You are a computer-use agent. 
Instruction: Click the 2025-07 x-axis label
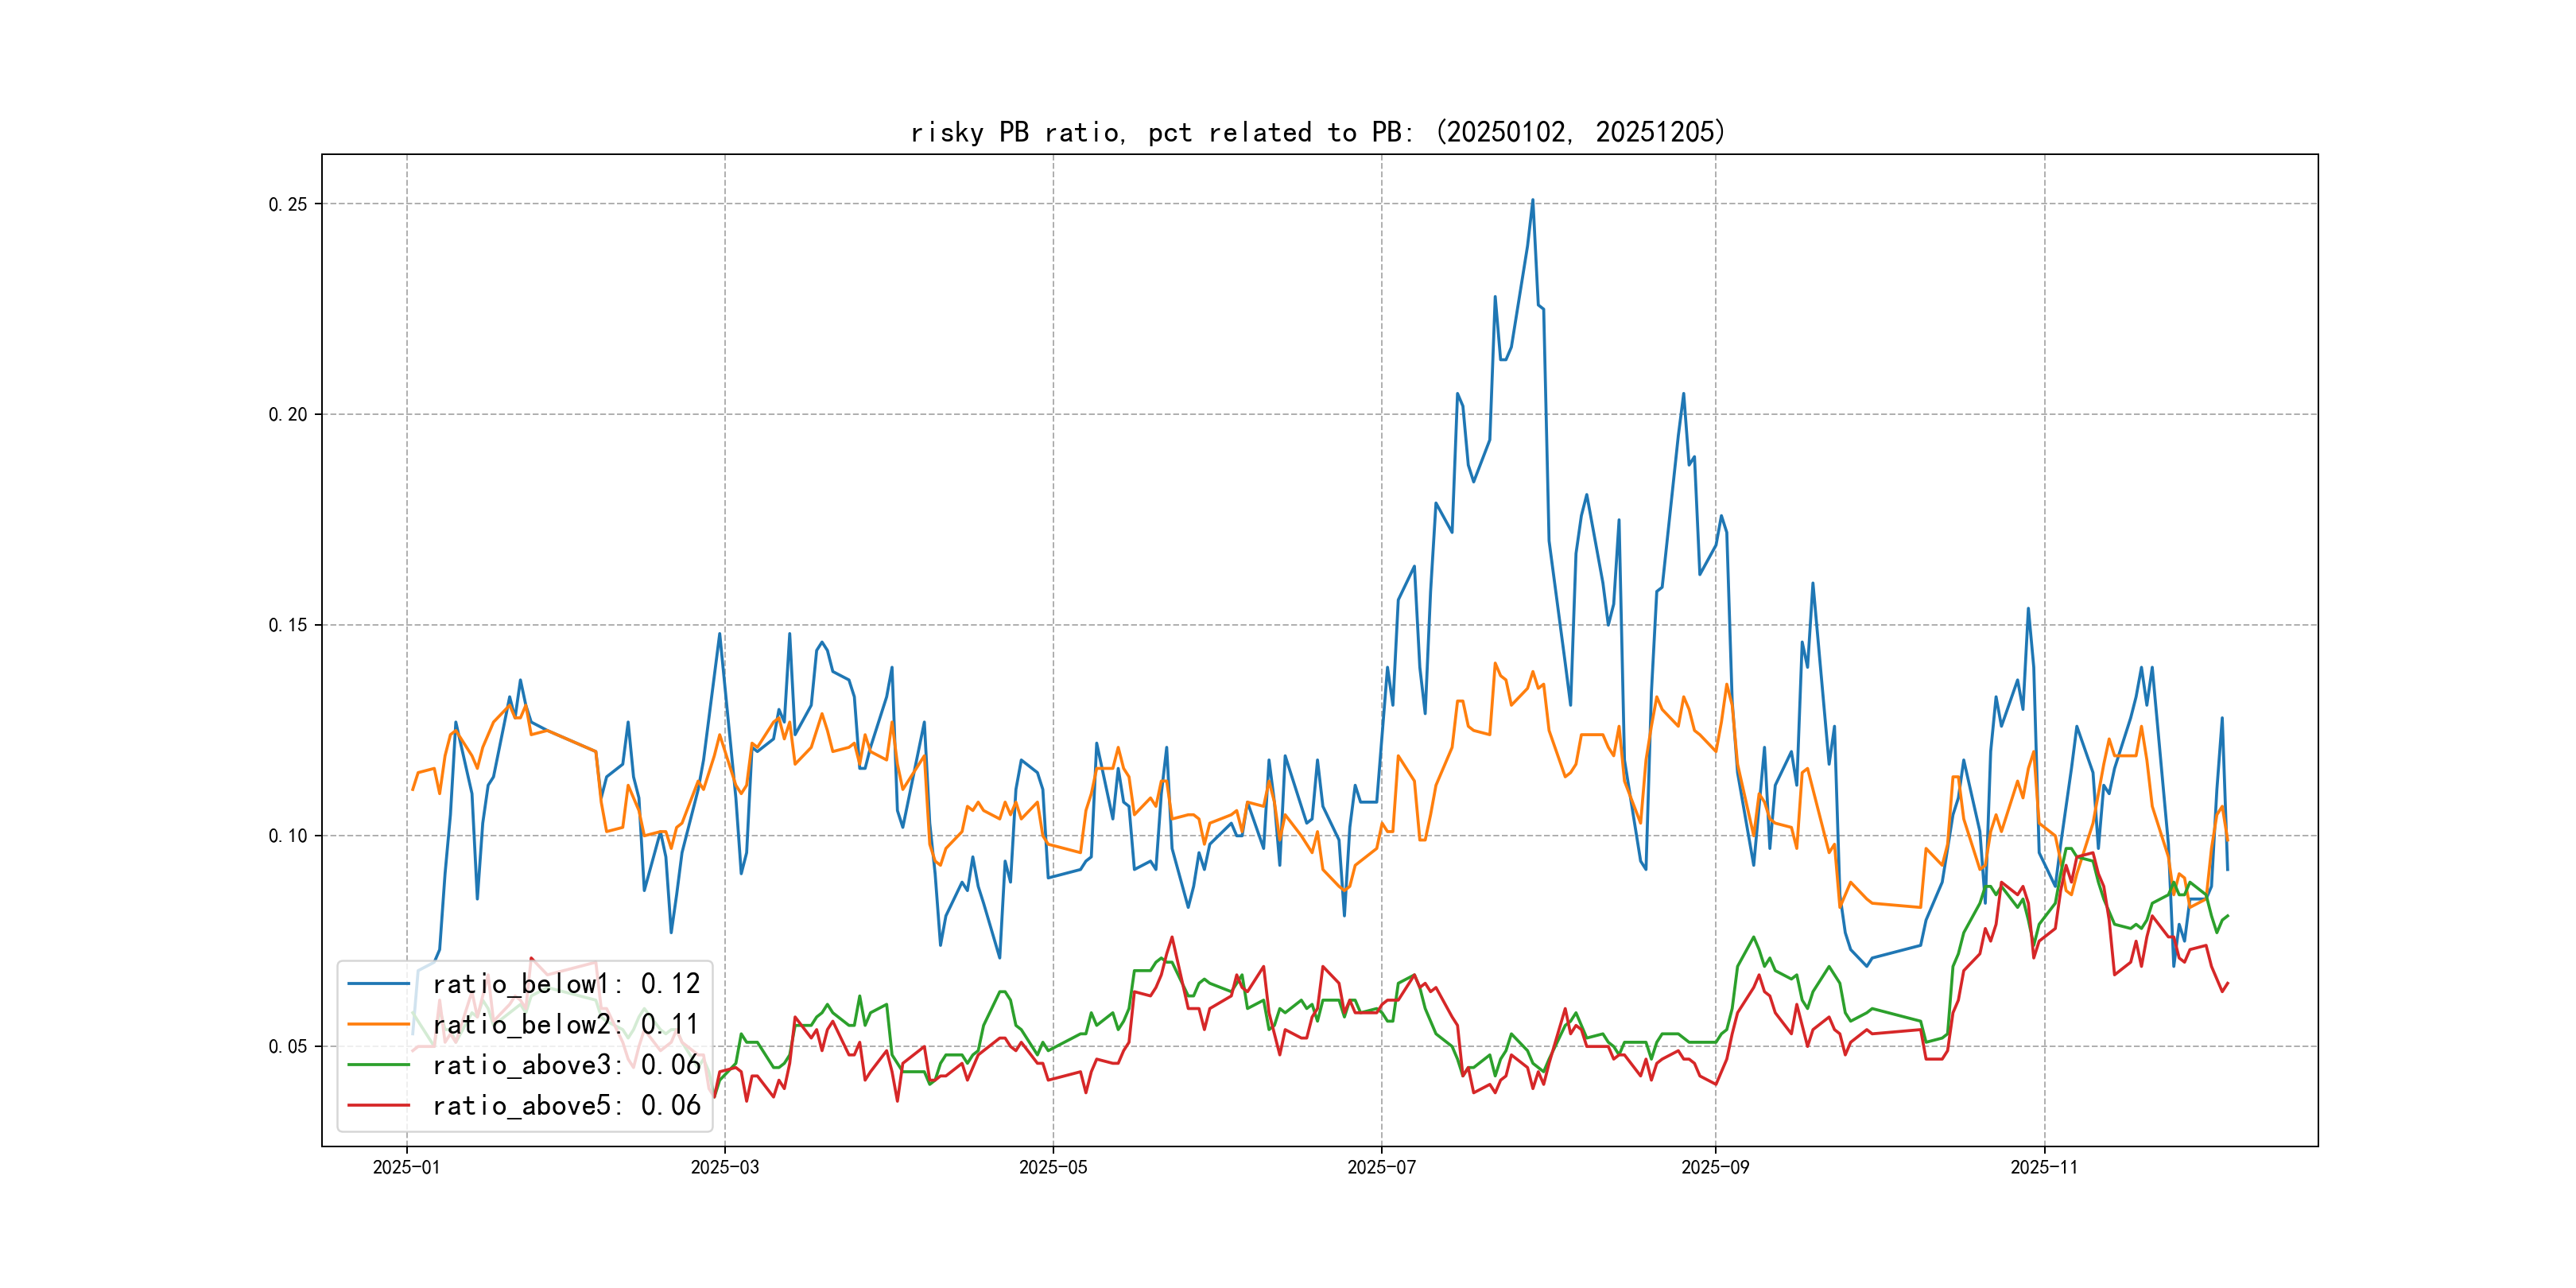(1381, 1168)
